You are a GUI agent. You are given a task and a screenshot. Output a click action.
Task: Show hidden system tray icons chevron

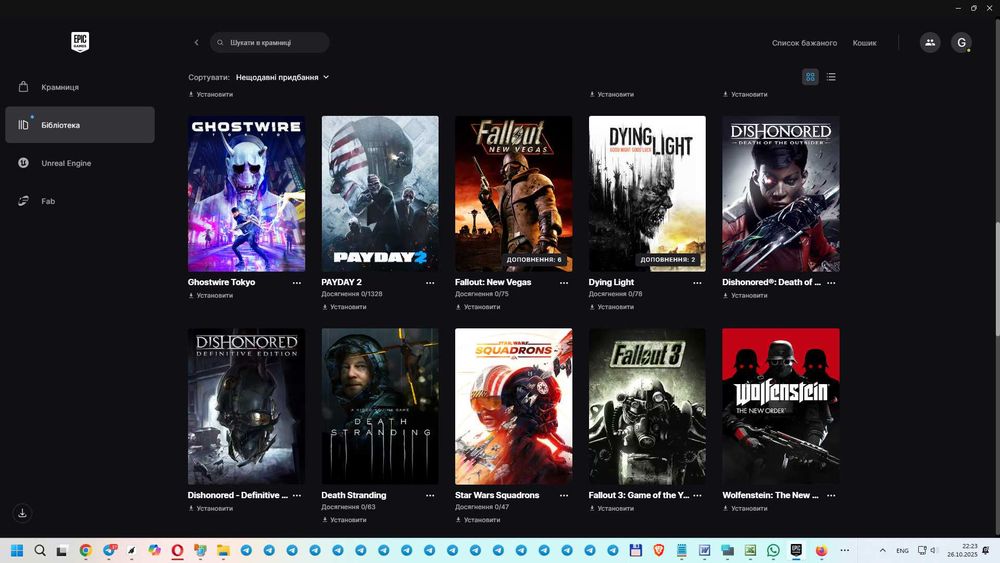[883, 550]
